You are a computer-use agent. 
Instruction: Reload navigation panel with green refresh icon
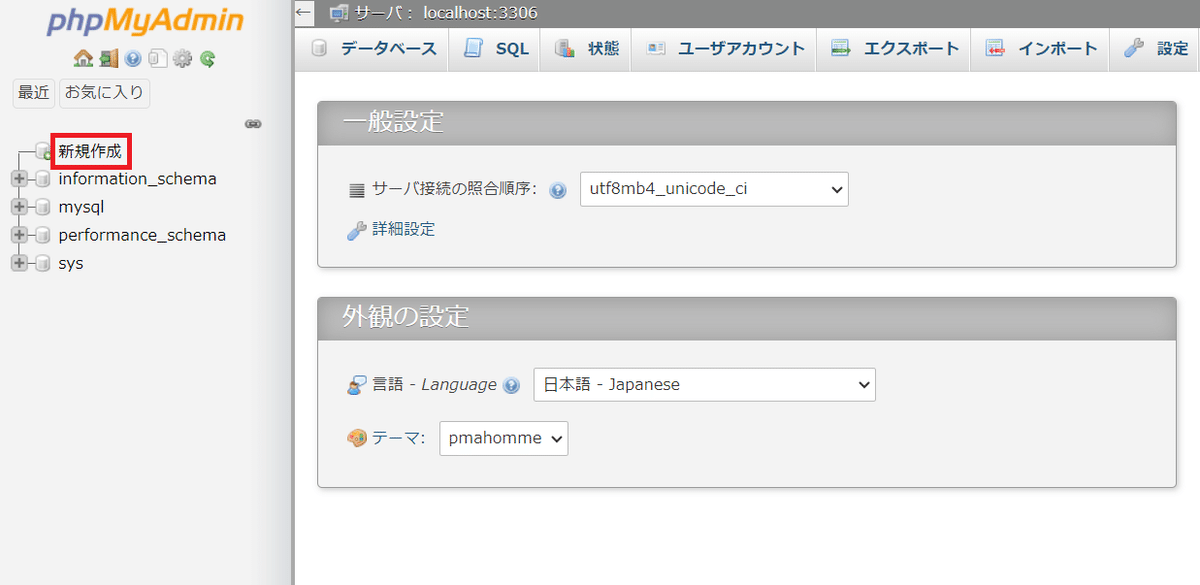(207, 59)
